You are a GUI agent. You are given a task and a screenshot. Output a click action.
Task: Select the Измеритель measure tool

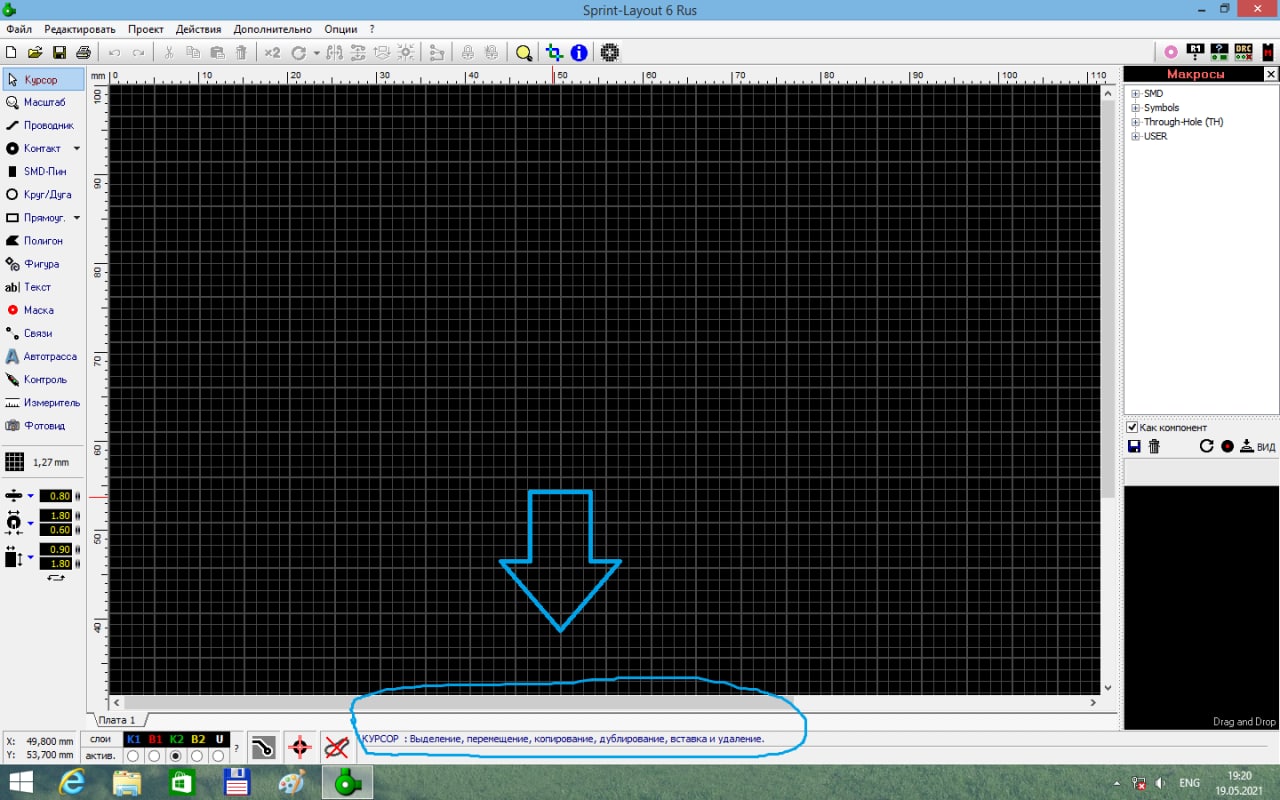coord(42,403)
